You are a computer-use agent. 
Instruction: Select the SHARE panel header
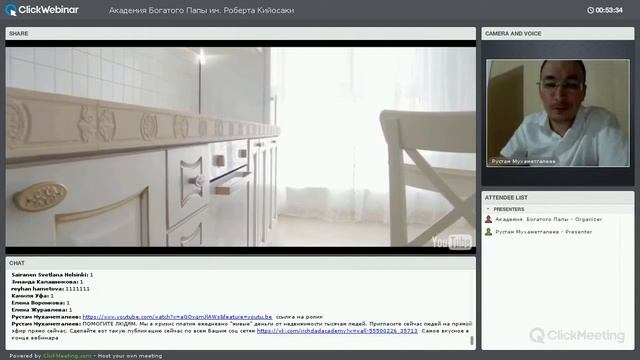coord(240,33)
